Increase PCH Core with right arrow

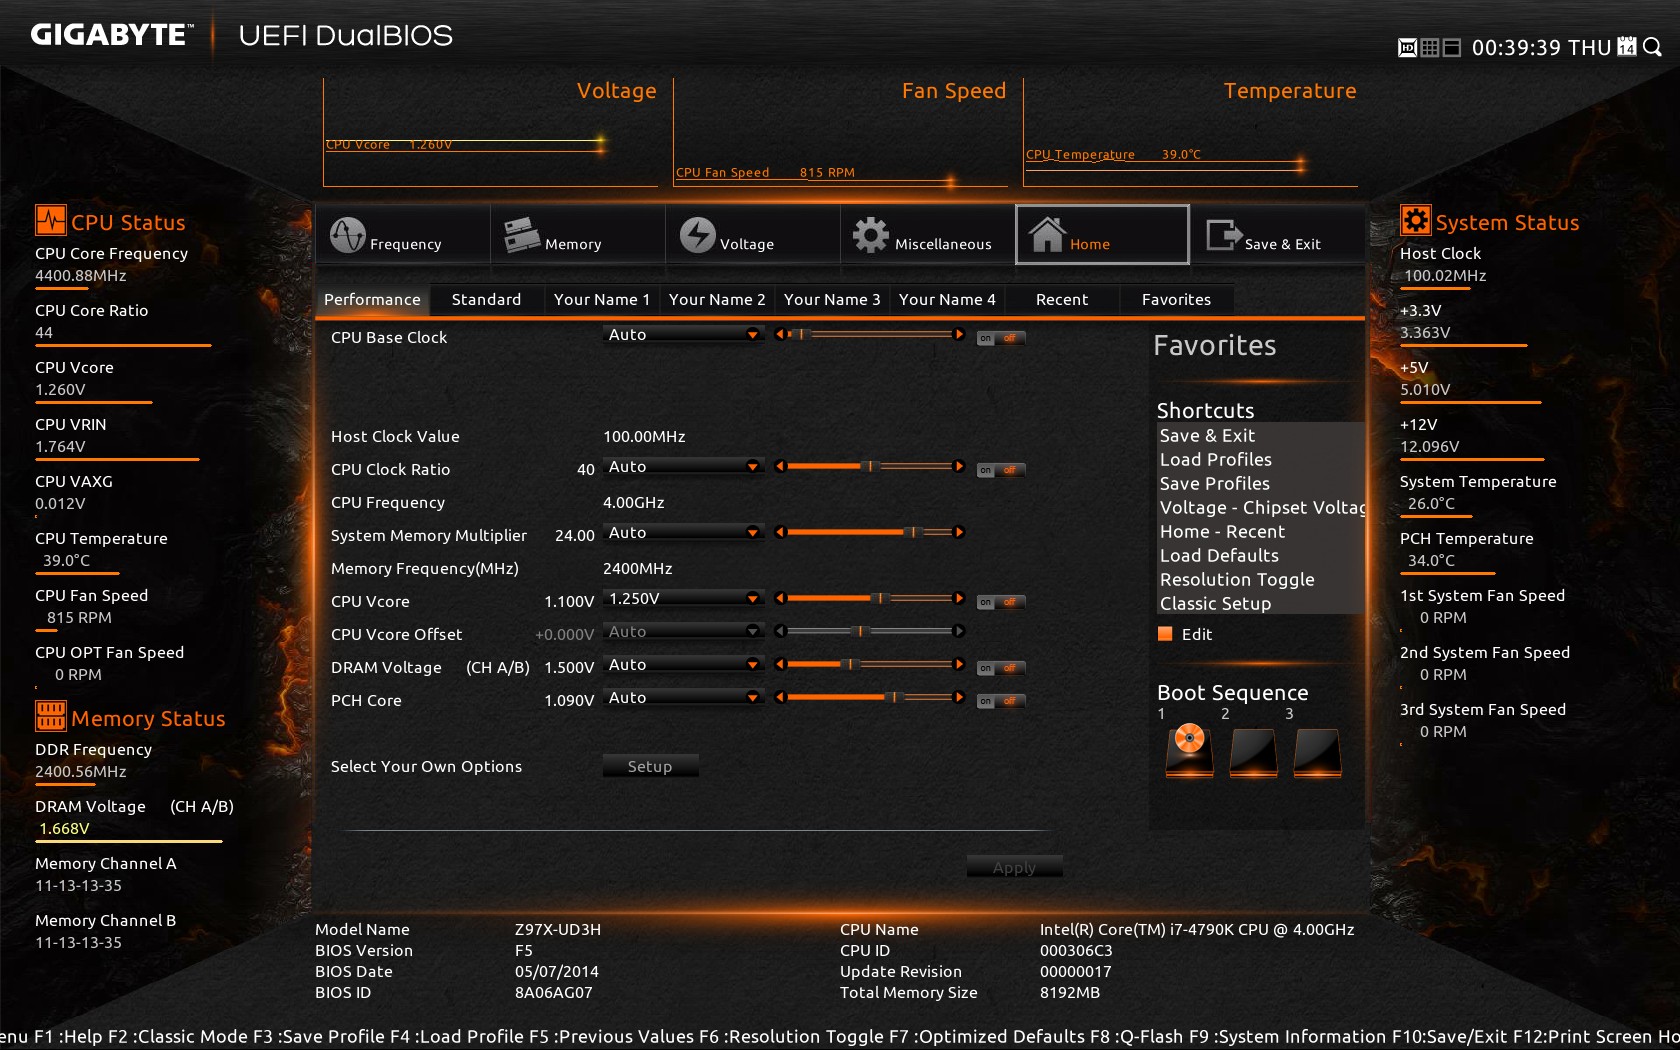click(x=959, y=697)
